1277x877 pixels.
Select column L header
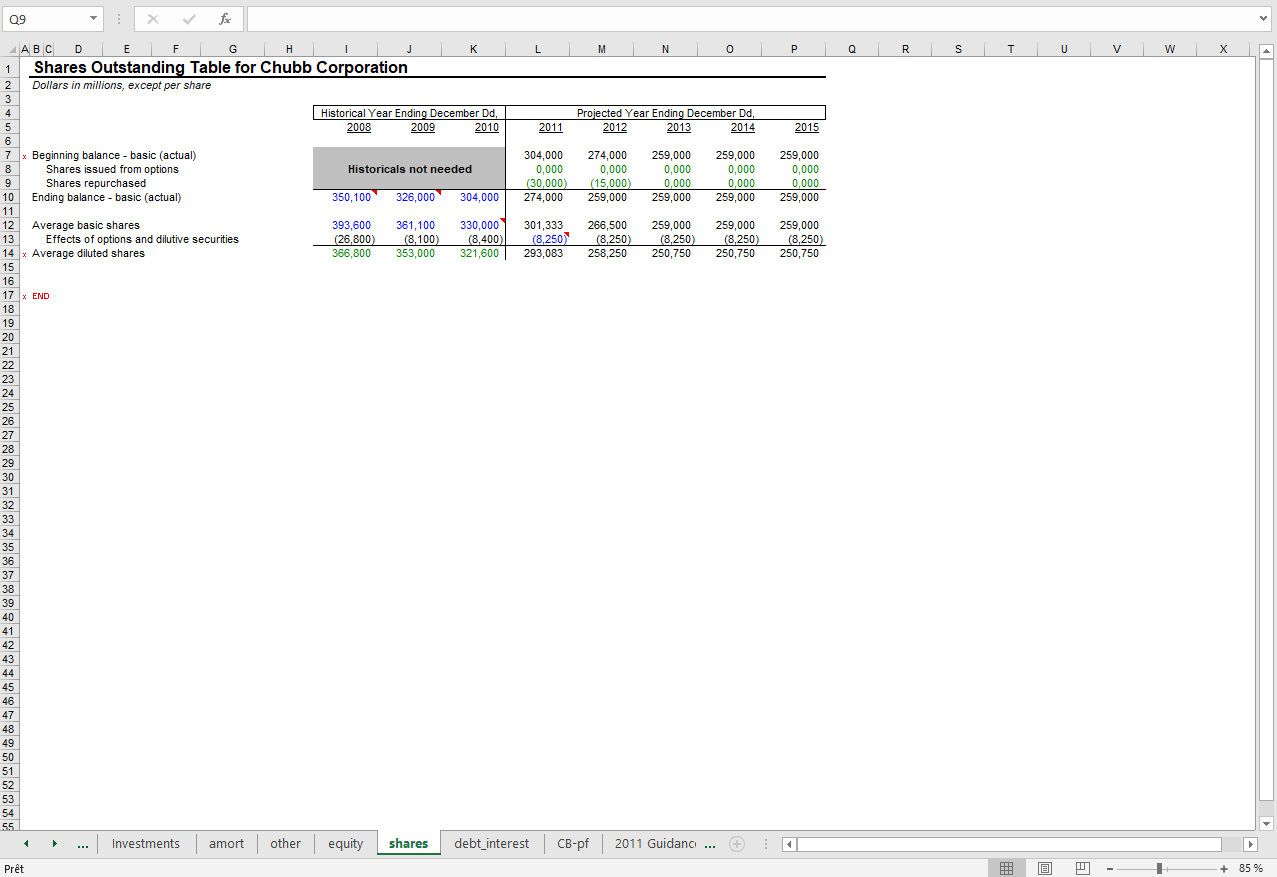(538, 49)
